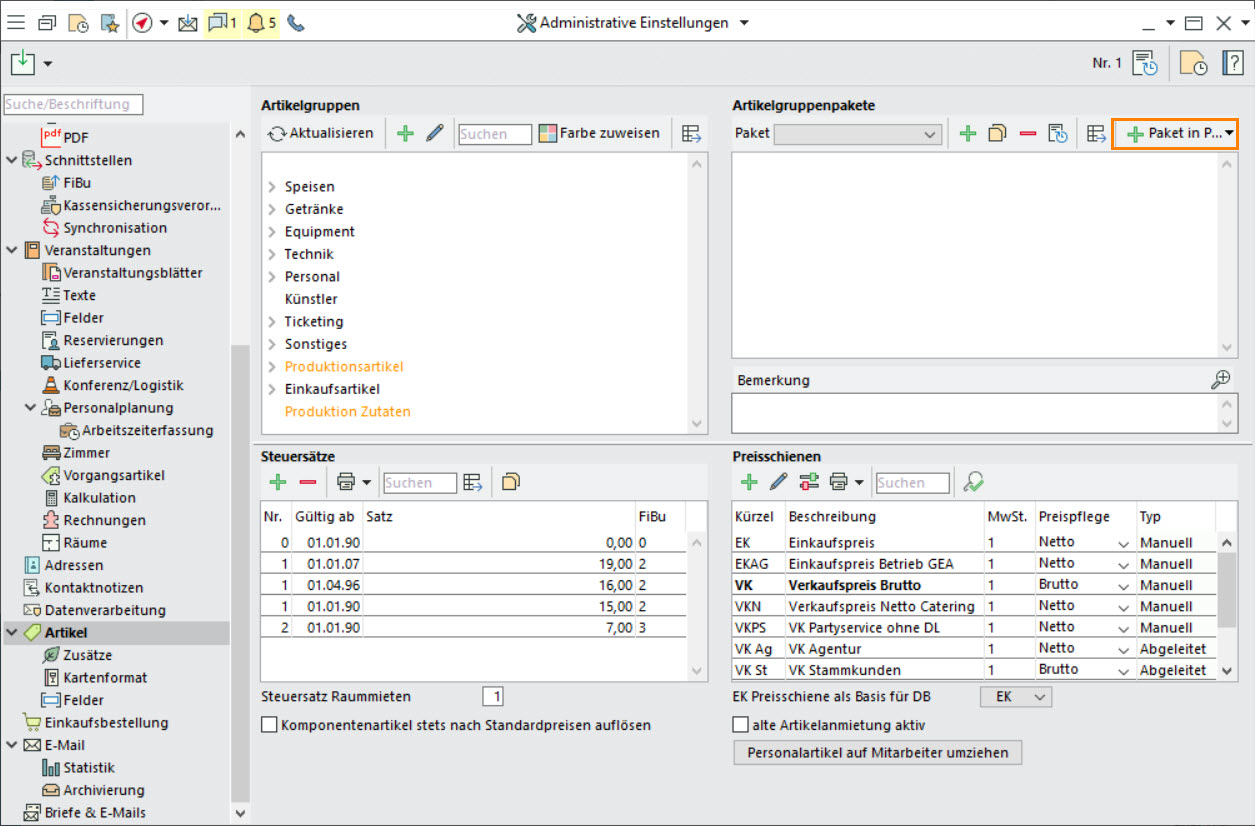Image resolution: width=1255 pixels, height=826 pixels.
Task: Check alte Artikelanmietung aktiv
Action: pos(741,725)
